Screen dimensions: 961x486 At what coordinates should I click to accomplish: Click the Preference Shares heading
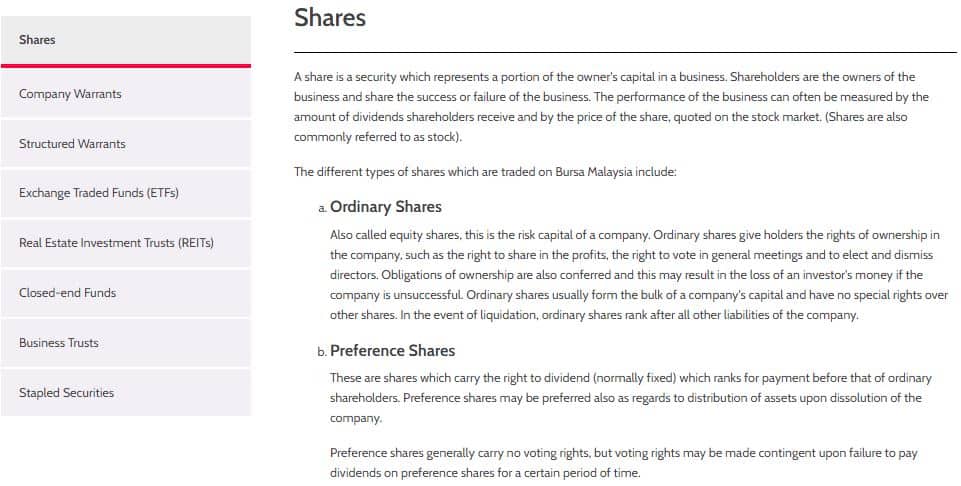(392, 351)
